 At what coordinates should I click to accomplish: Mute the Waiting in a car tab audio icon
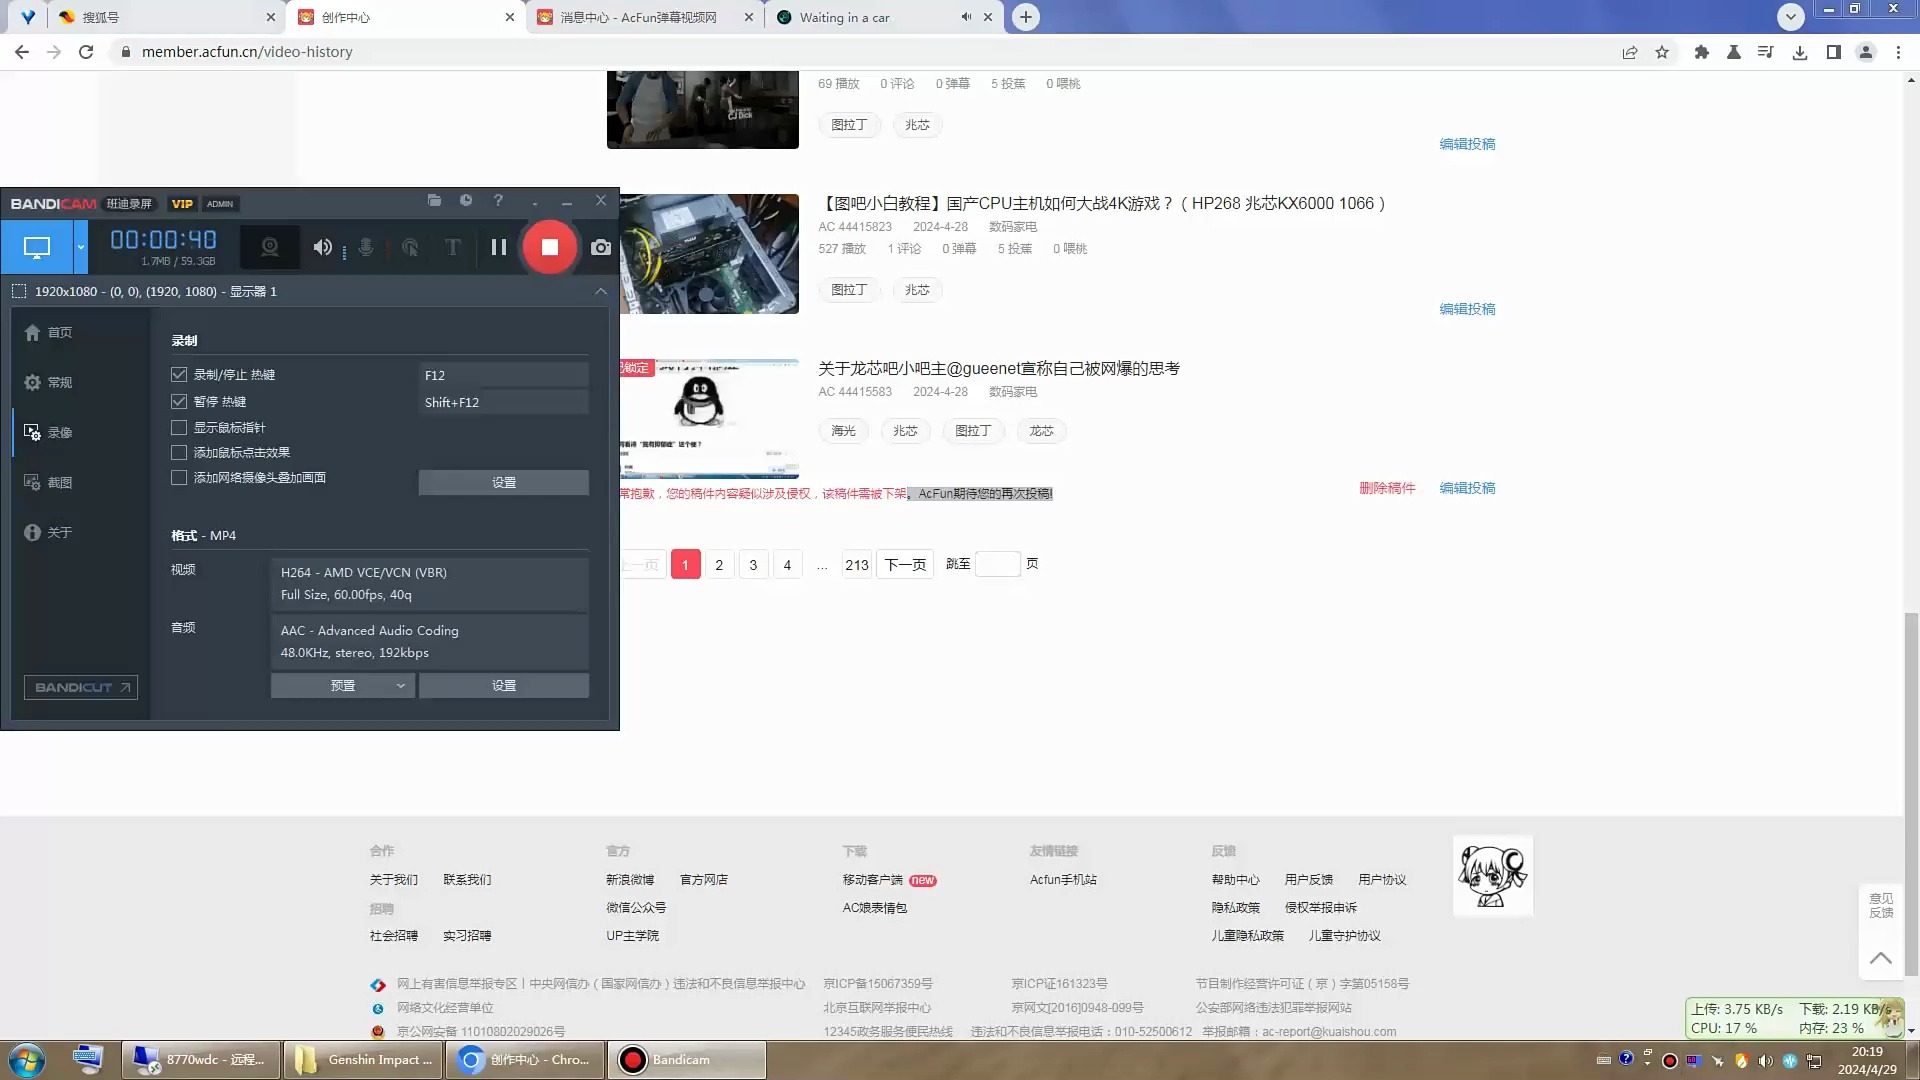coord(966,17)
